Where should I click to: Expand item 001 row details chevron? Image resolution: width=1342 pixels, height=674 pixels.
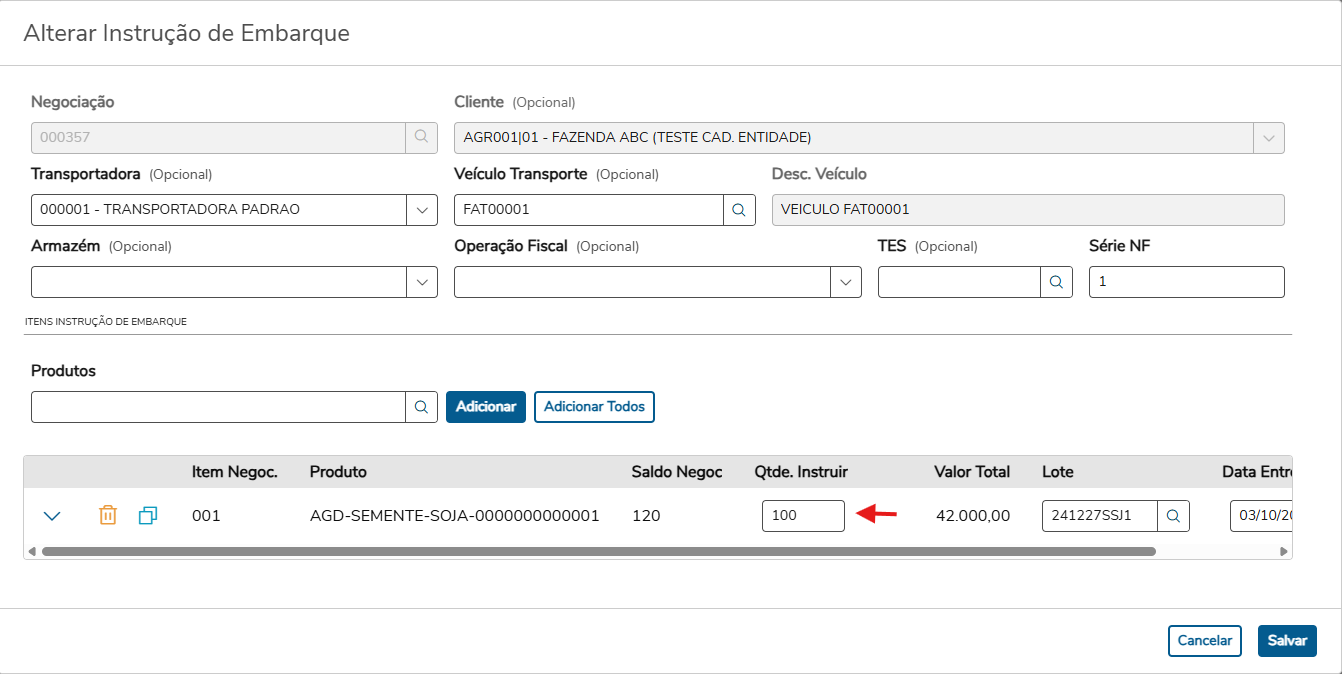click(x=52, y=516)
